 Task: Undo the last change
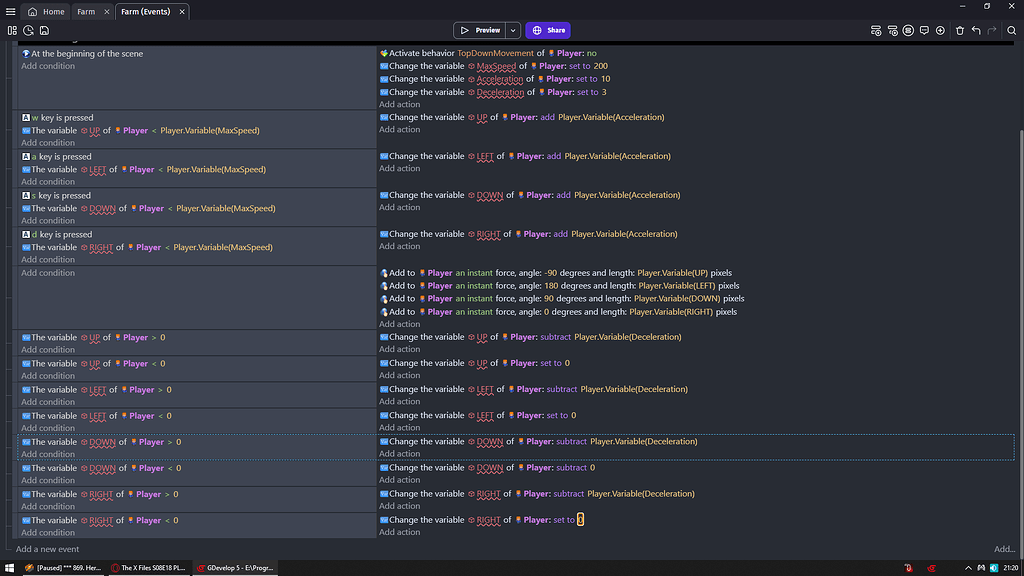976,30
